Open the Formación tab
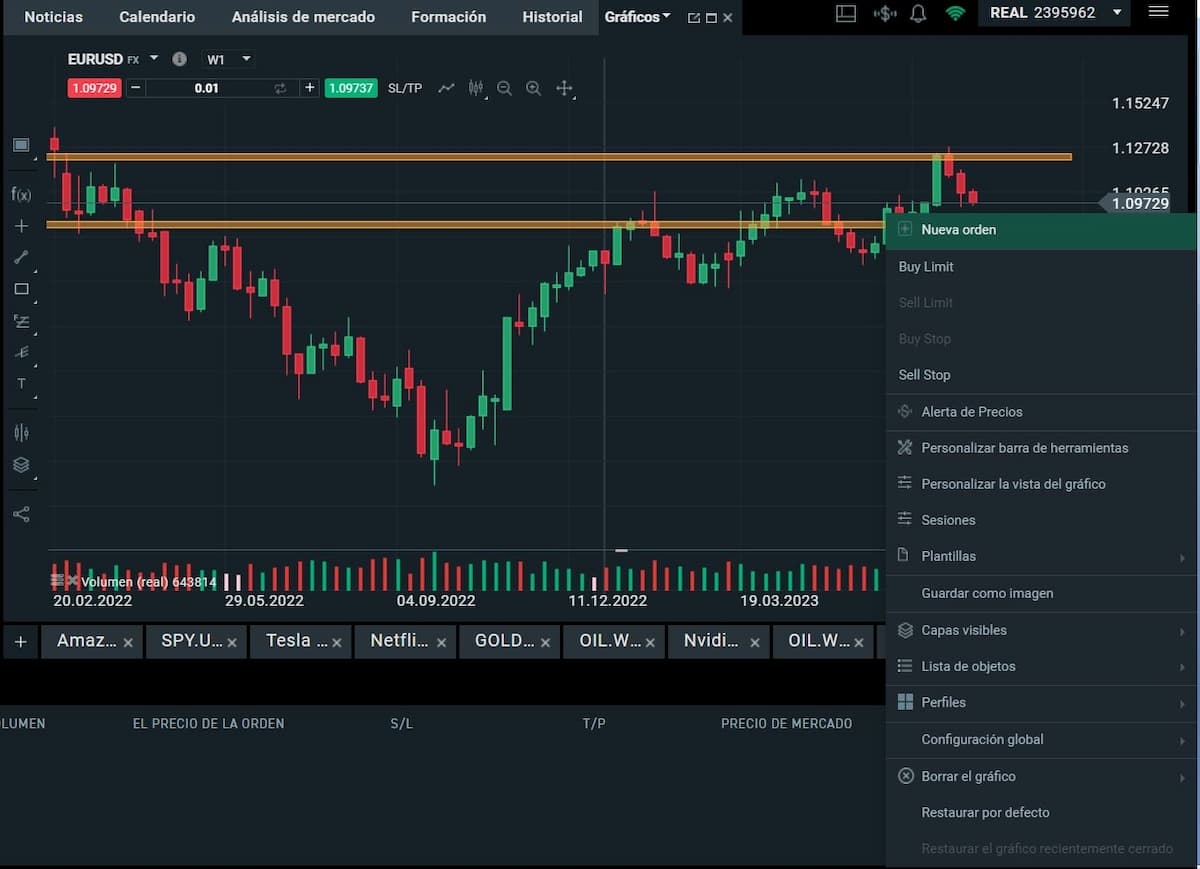 pyautogui.click(x=449, y=17)
